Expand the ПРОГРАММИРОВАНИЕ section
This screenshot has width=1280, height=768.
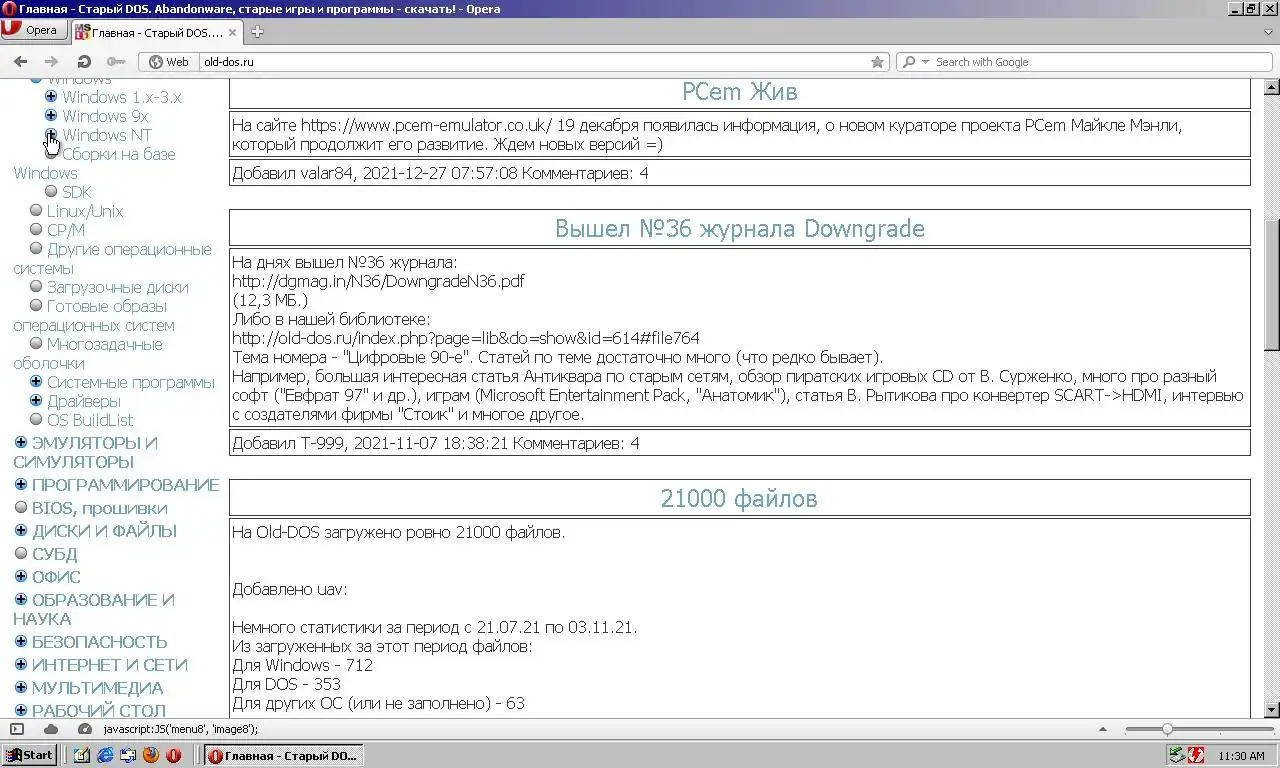[21, 484]
